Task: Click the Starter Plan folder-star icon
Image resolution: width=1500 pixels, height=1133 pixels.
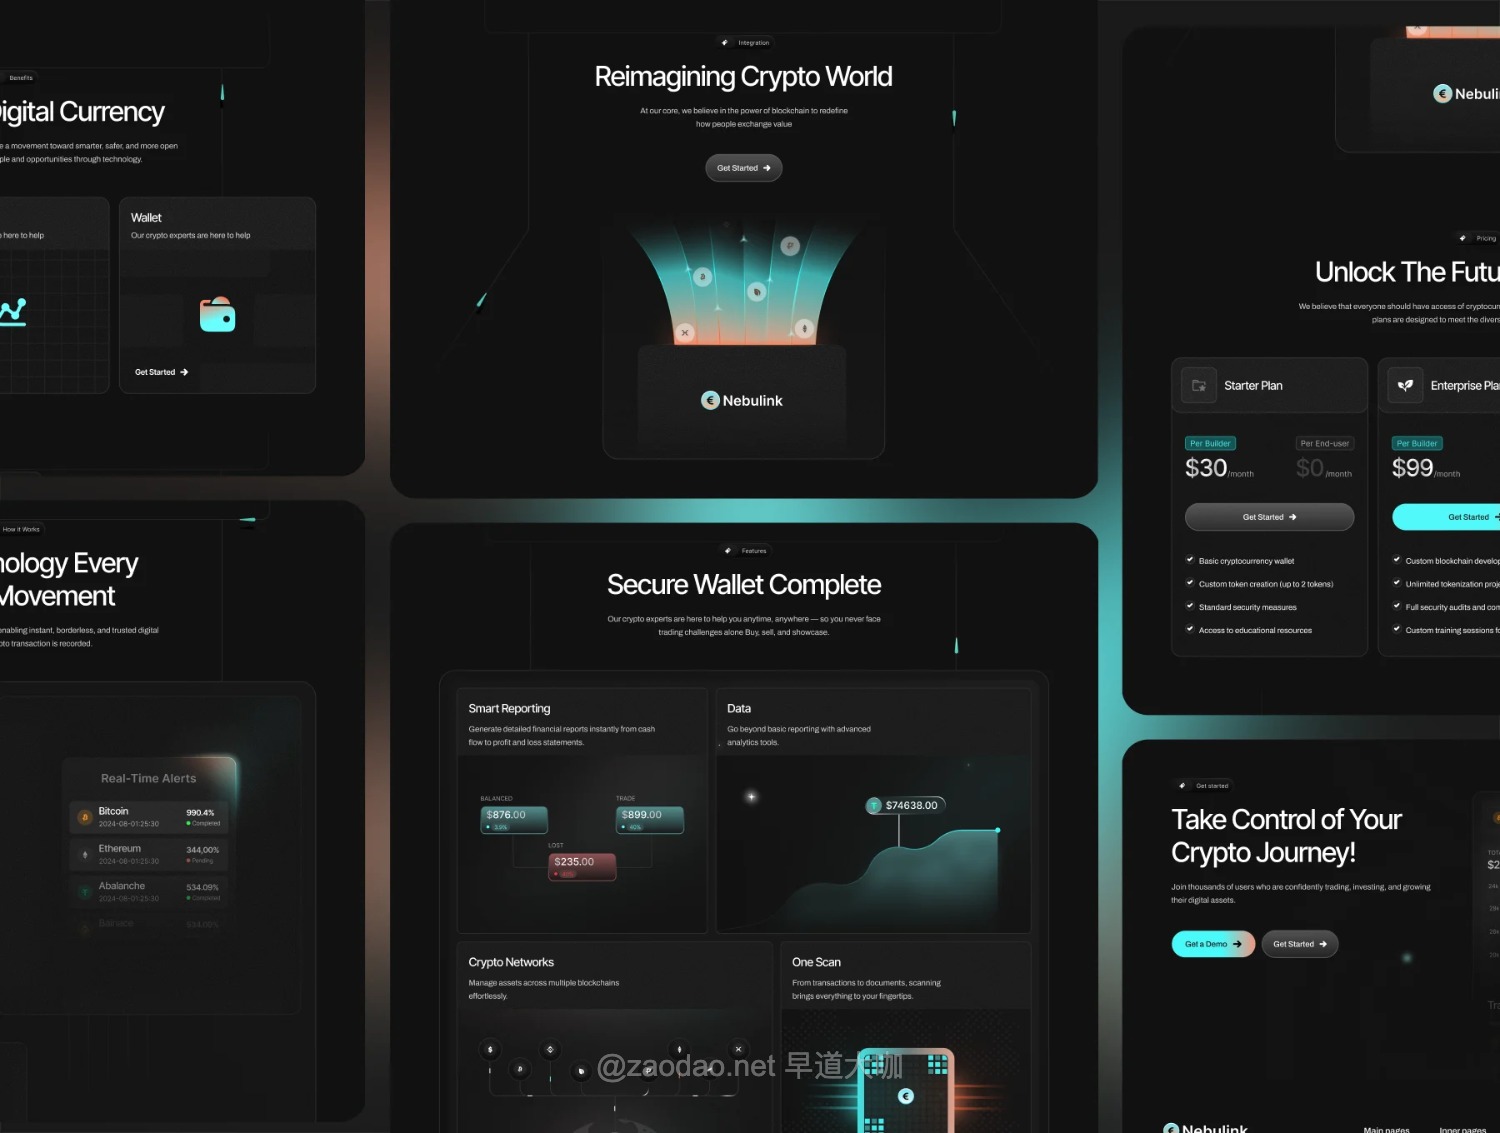Action: (1199, 385)
